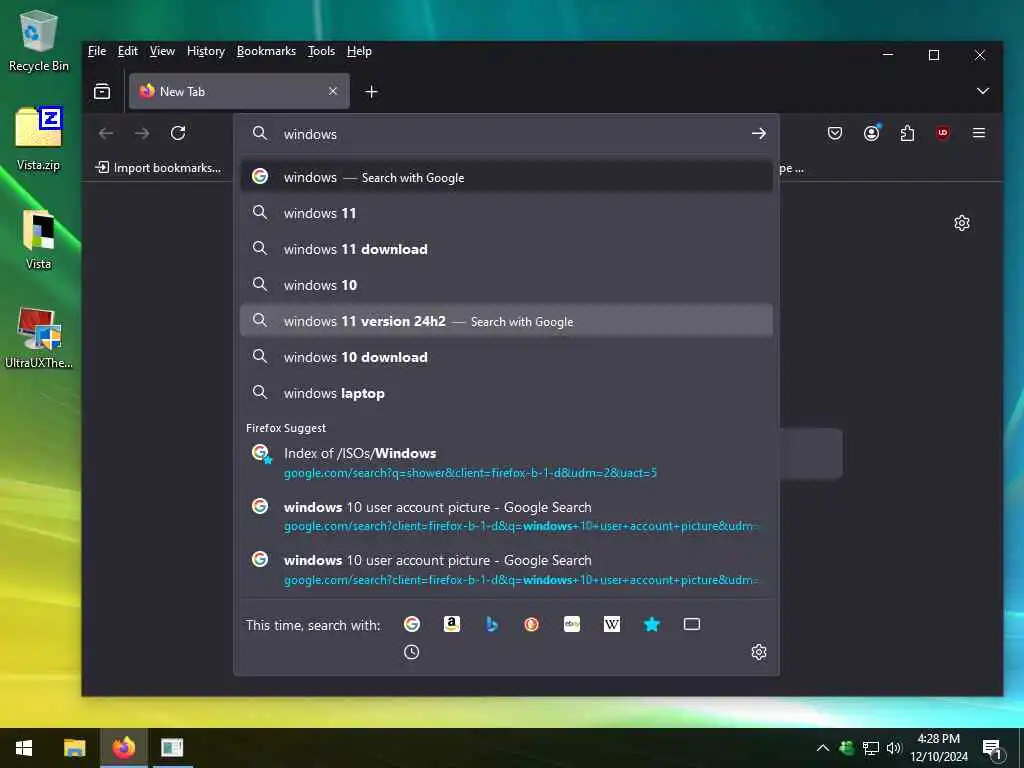Open File Explorer from taskbar
The width and height of the screenshot is (1024, 768).
(x=74, y=748)
